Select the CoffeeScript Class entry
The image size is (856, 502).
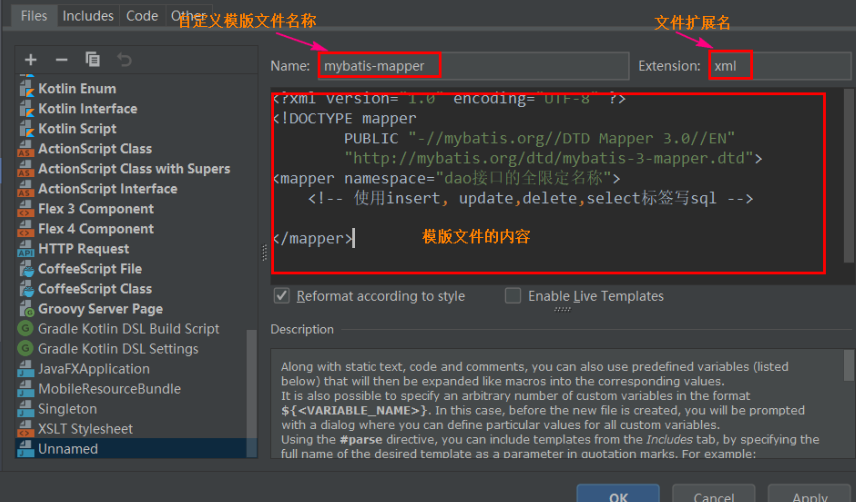coord(94,289)
